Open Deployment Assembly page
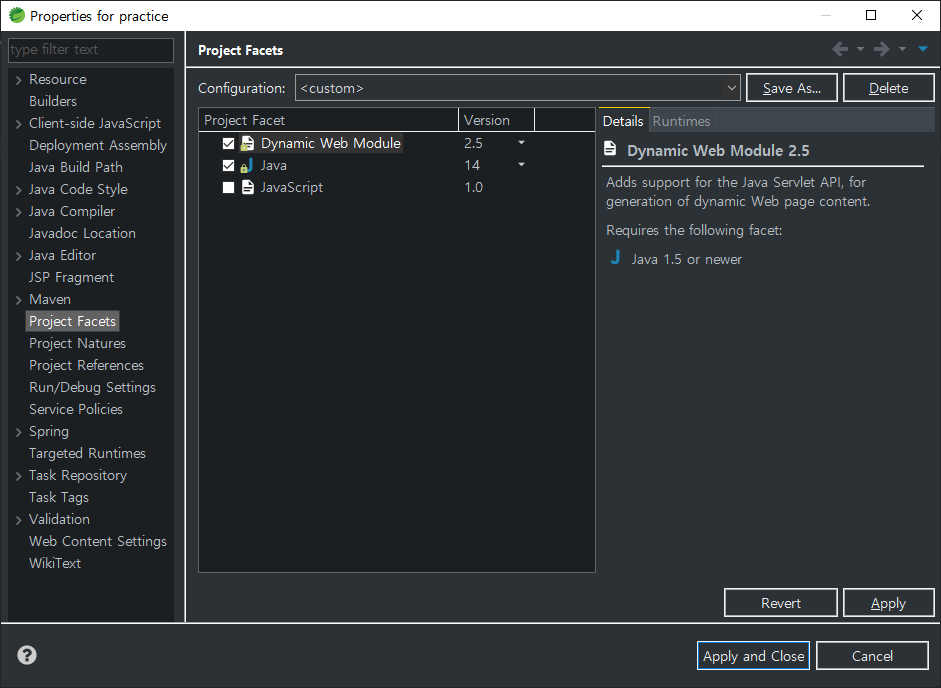Image resolution: width=941 pixels, height=688 pixels. coord(98,145)
